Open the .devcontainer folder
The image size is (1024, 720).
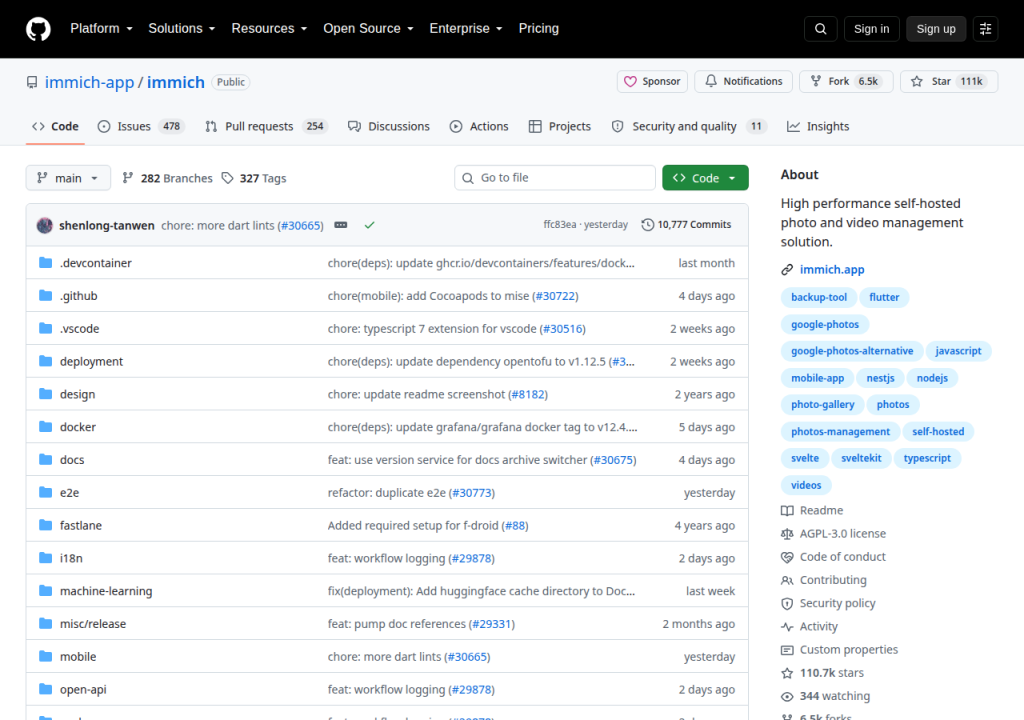pyautogui.click(x=95, y=263)
